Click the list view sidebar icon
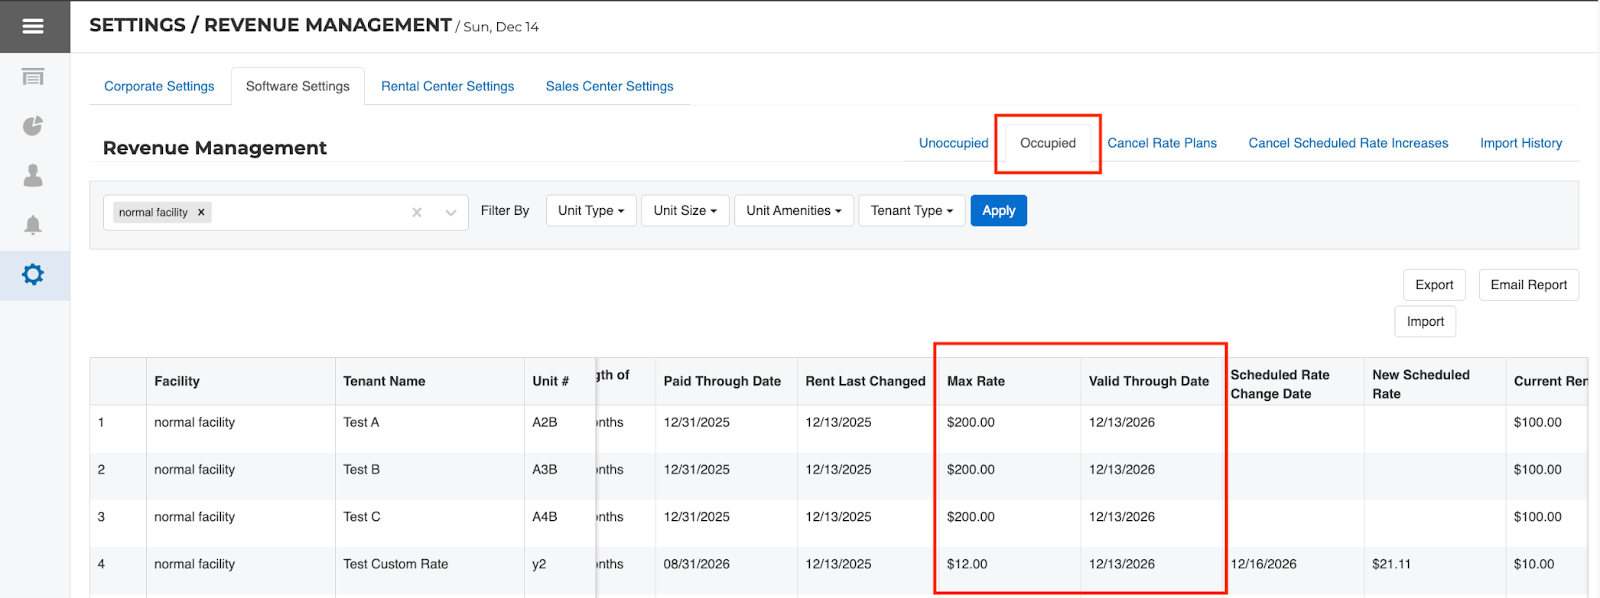Viewport: 1600px width, 598px height. [33, 77]
